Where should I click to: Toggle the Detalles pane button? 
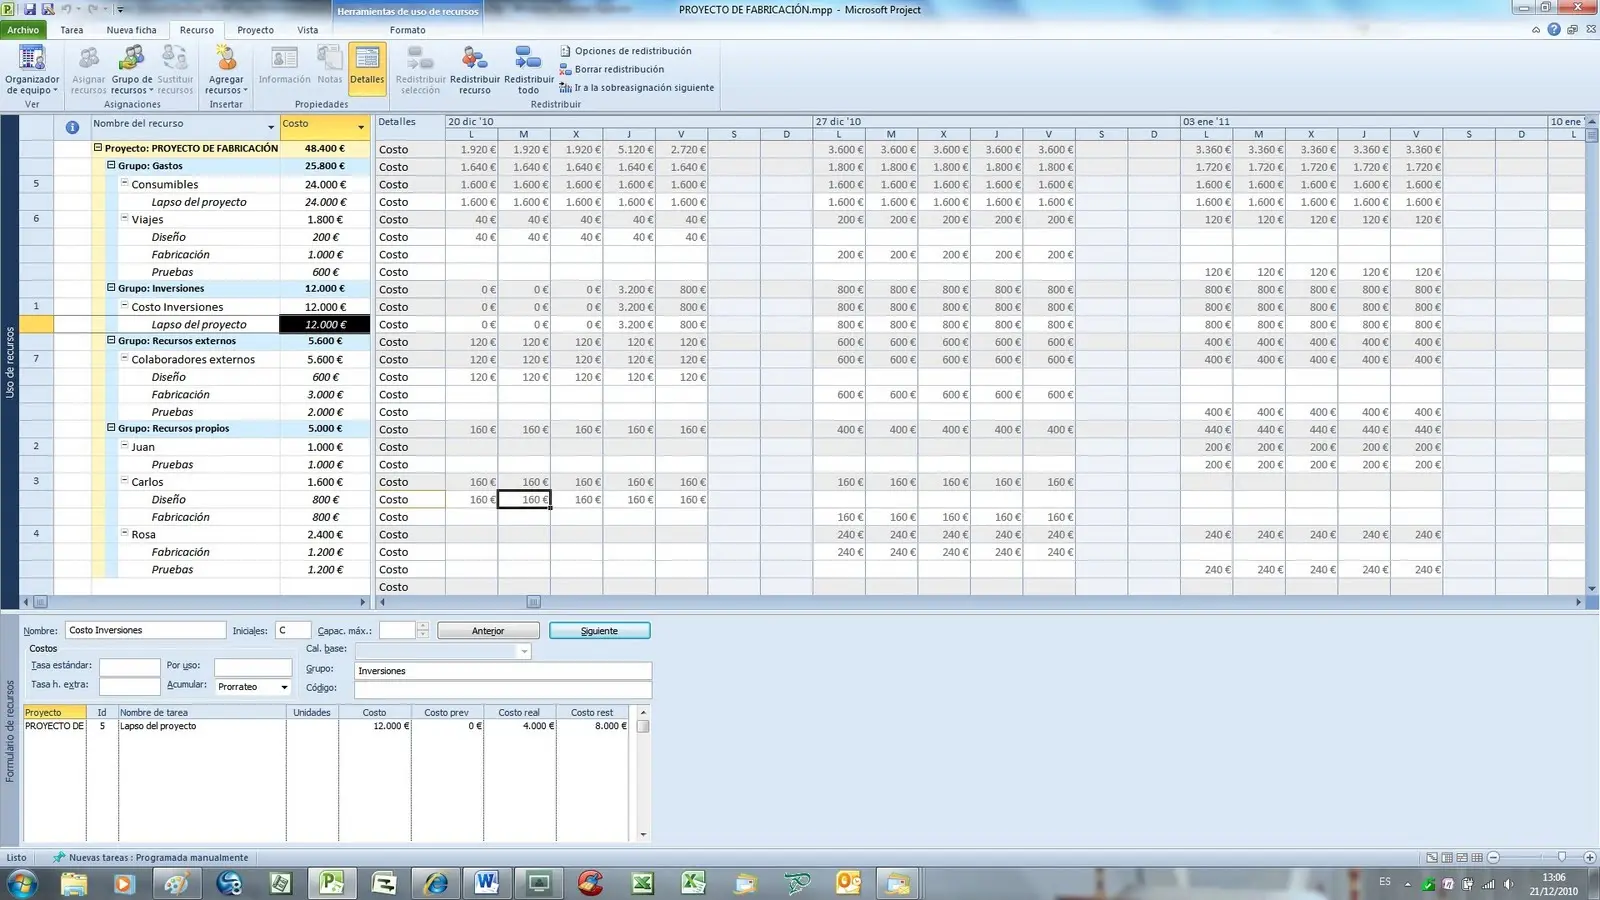click(x=367, y=70)
